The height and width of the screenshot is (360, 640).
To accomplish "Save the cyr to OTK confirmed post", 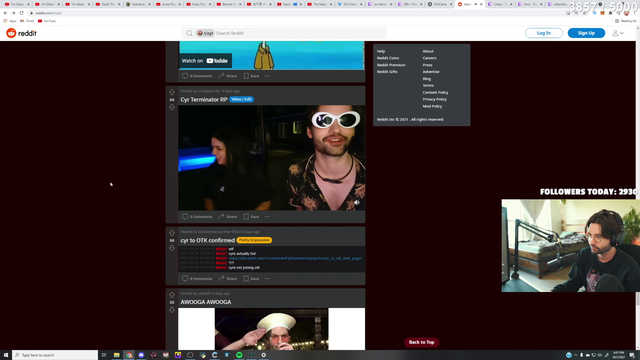I will pos(251,279).
